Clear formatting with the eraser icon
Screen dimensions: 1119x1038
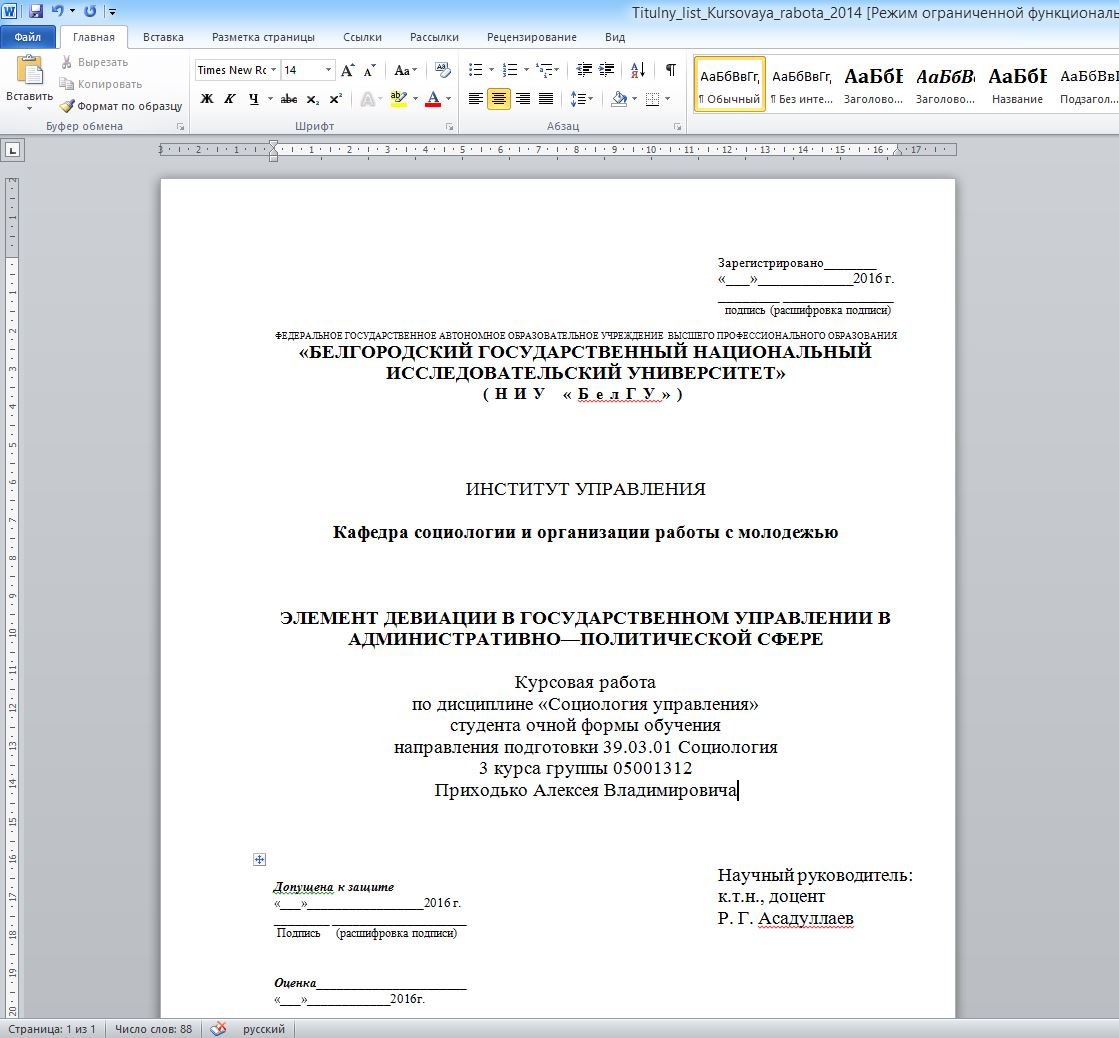tap(442, 70)
